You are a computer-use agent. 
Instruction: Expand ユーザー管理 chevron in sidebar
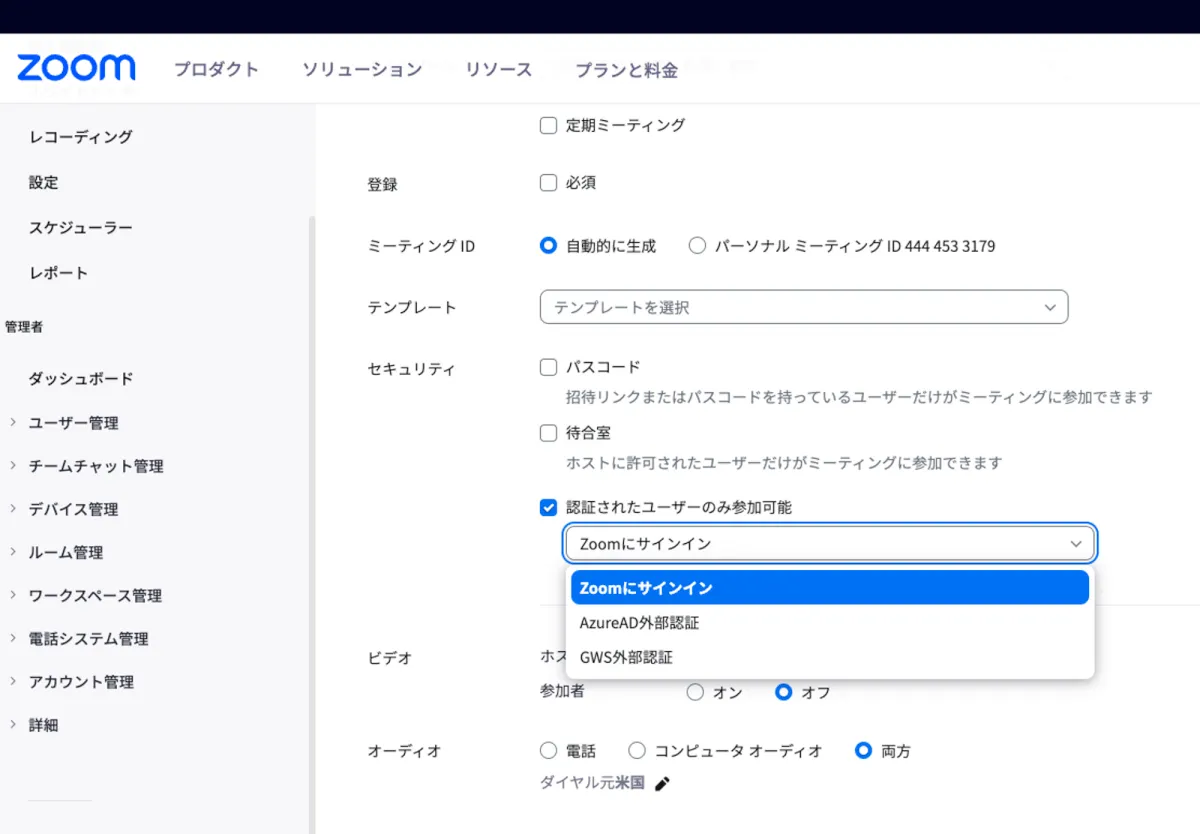tap(13, 423)
